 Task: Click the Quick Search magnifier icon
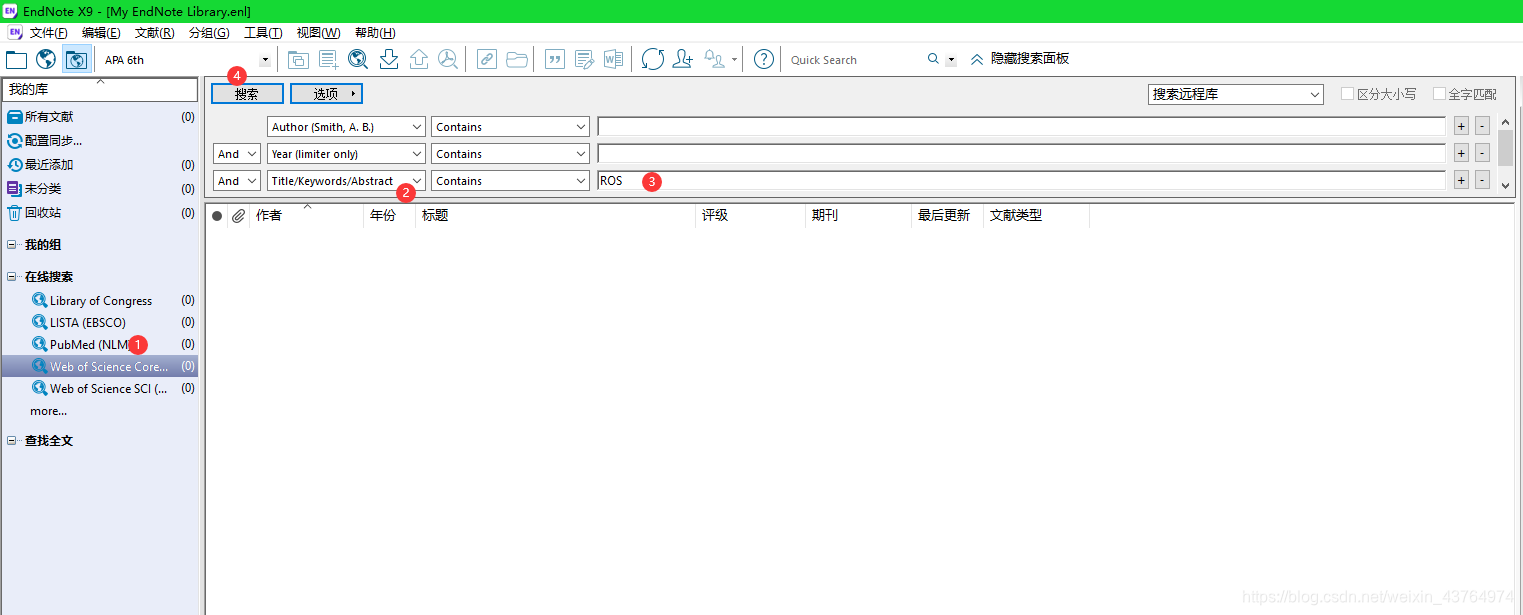click(x=933, y=59)
